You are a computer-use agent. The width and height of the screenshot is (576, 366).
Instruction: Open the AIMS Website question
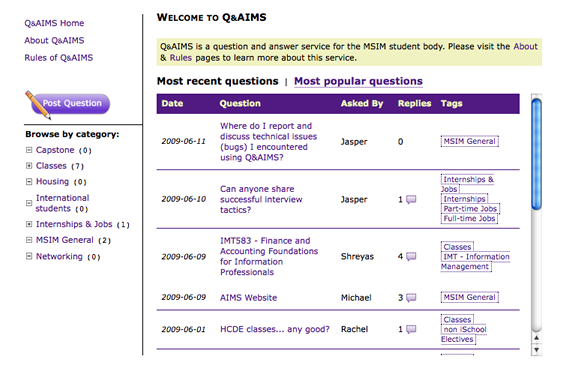[248, 298]
